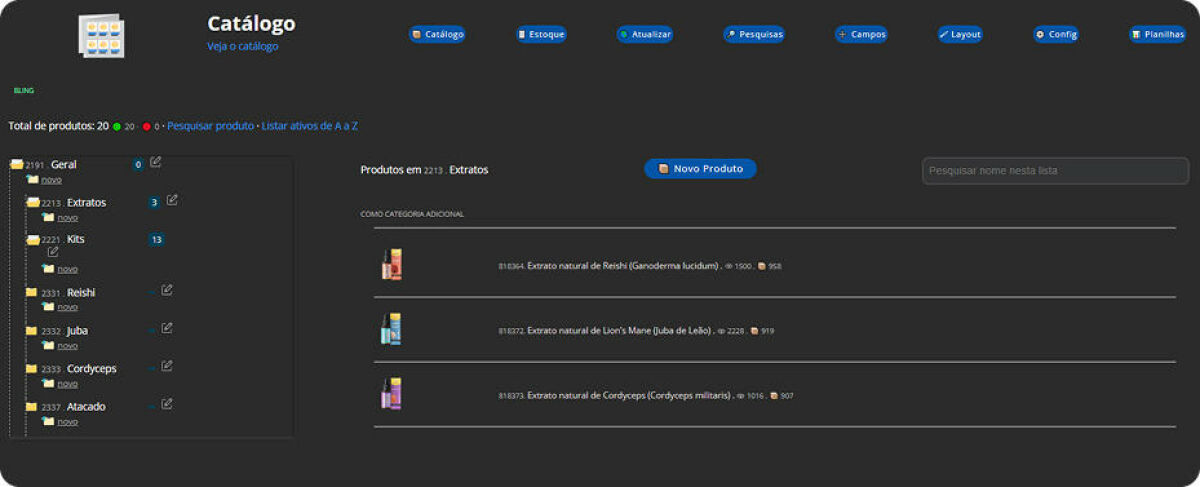1200x487 pixels.
Task: Click 'Listar ativos de A a Z' link
Action: coord(310,126)
